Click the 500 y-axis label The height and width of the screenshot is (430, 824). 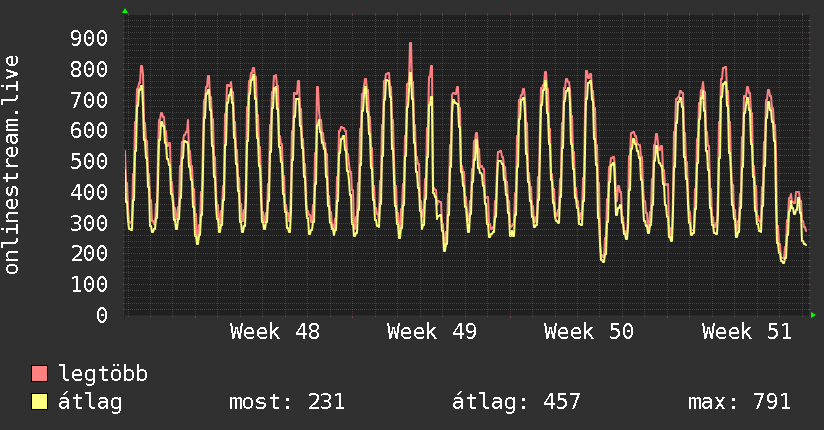click(x=89, y=161)
